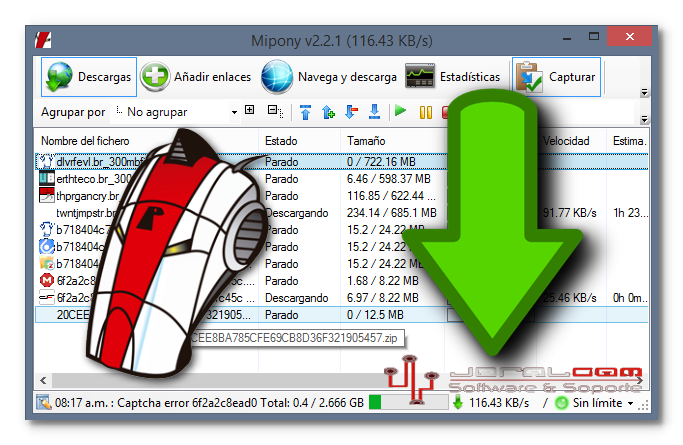Click the host icon of the dlvrfevl.br row
The width and height of the screenshot is (683, 445).
46,162
